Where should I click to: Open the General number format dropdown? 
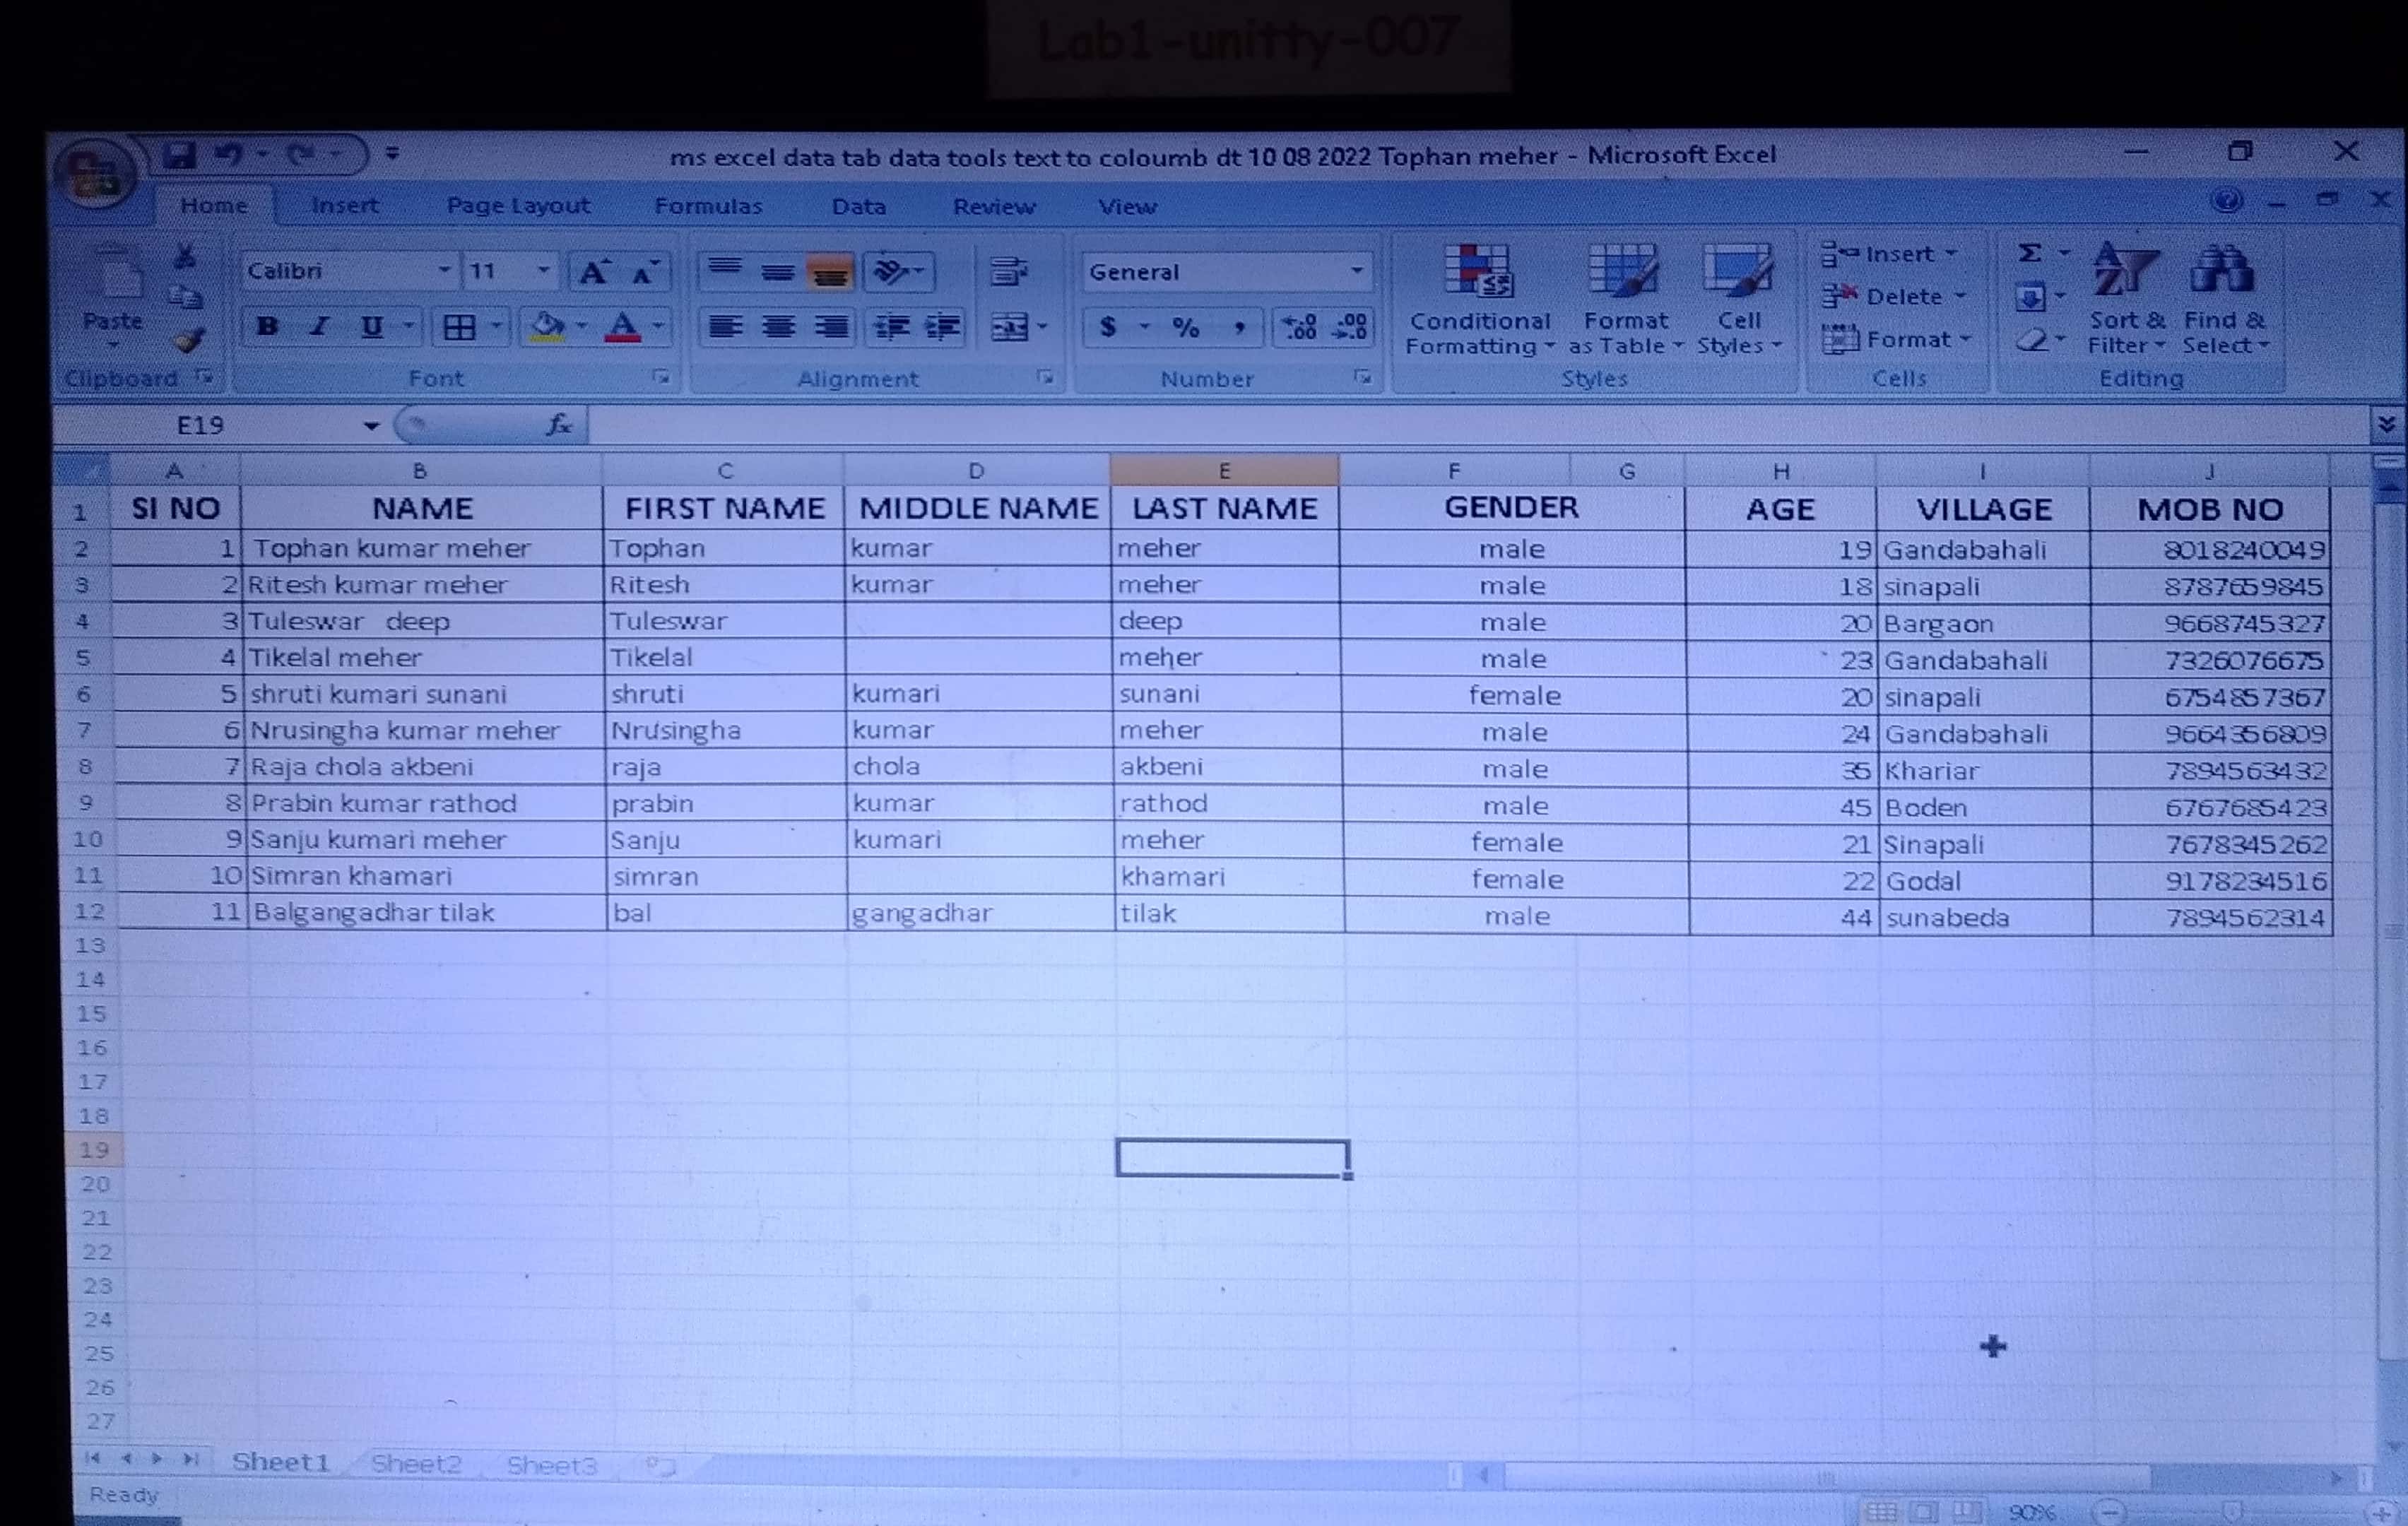[1356, 271]
